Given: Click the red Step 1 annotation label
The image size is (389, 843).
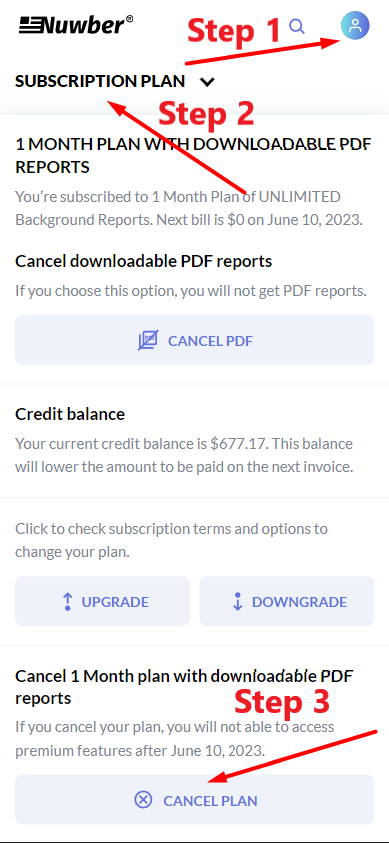Looking at the screenshot, I should click(x=234, y=31).
